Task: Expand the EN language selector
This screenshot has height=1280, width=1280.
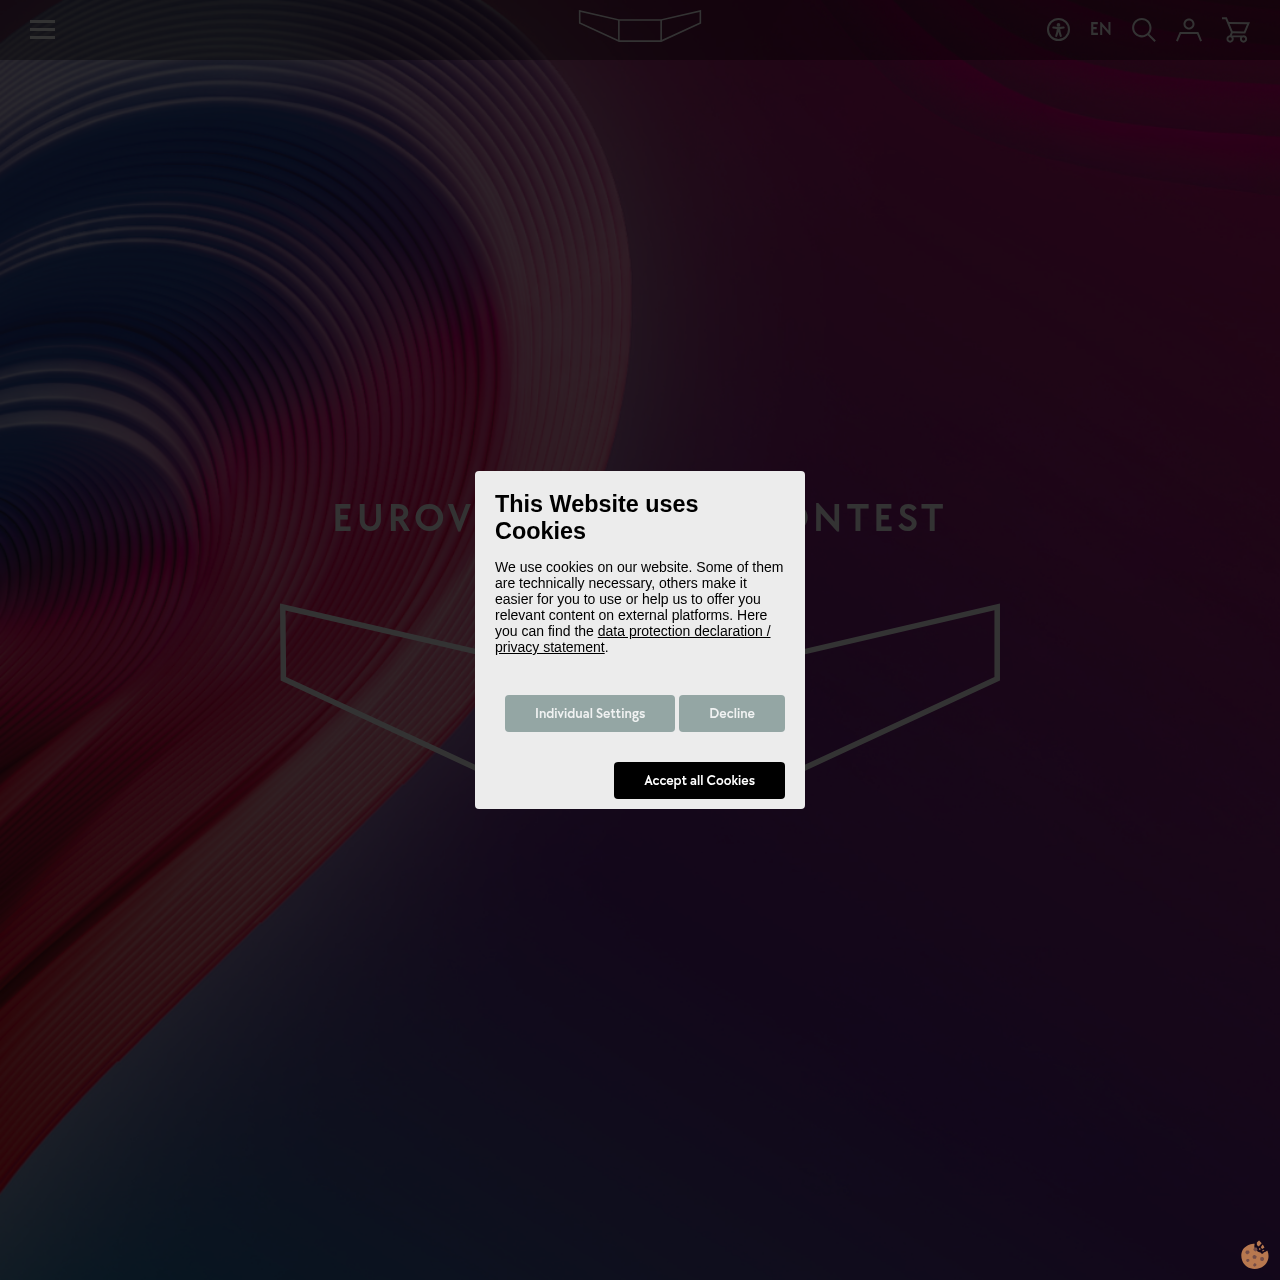Action: [x=1100, y=30]
